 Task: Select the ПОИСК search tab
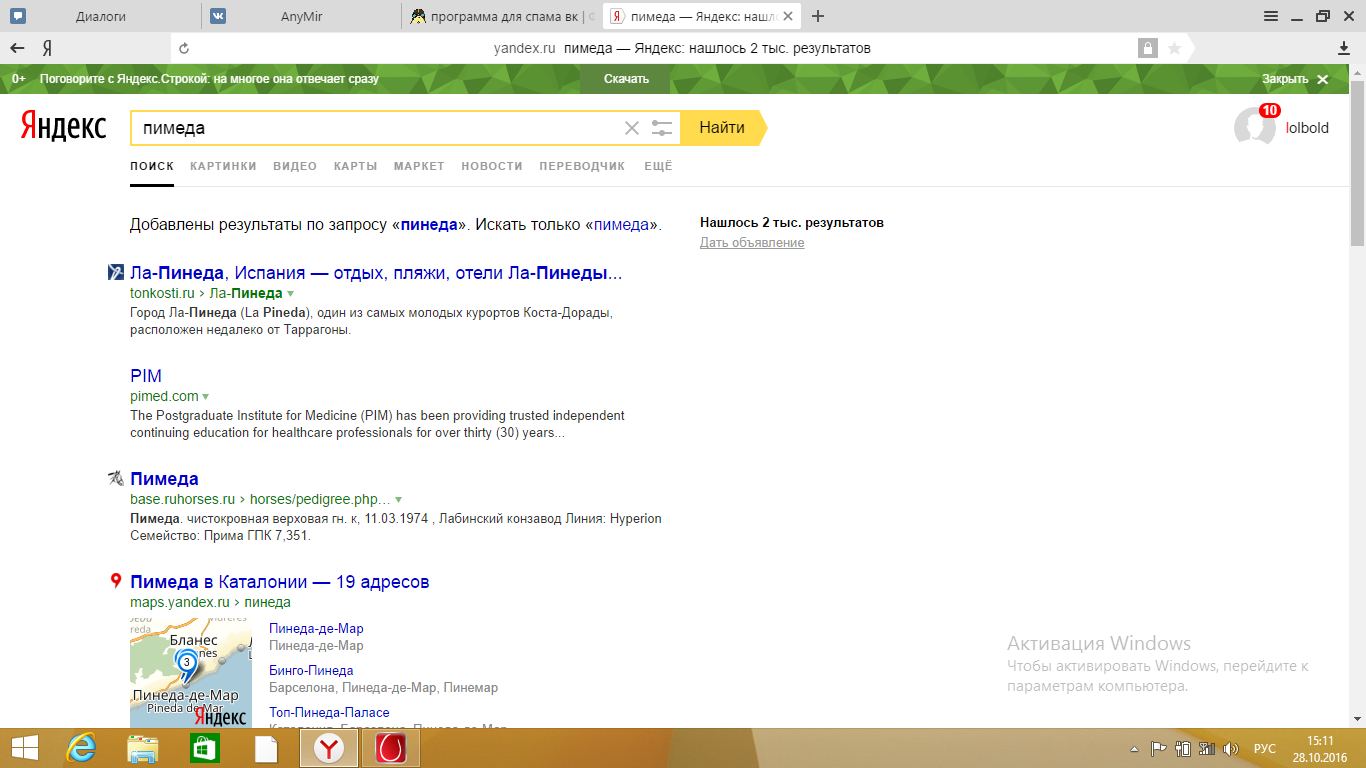coord(152,166)
